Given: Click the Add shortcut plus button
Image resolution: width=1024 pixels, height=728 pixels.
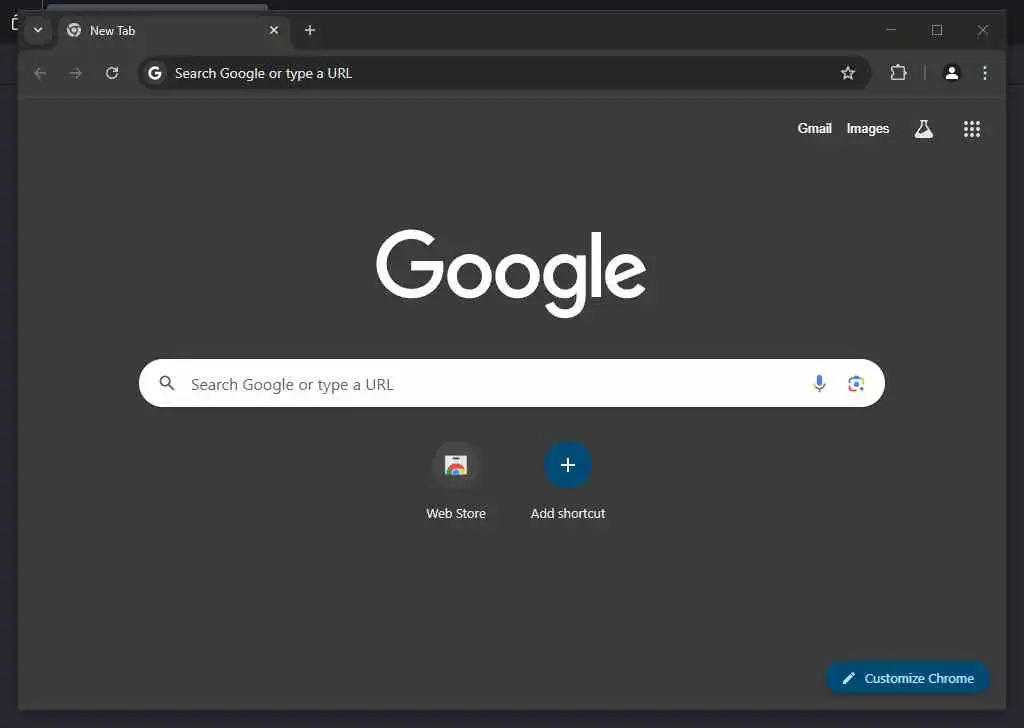Looking at the screenshot, I should point(568,465).
